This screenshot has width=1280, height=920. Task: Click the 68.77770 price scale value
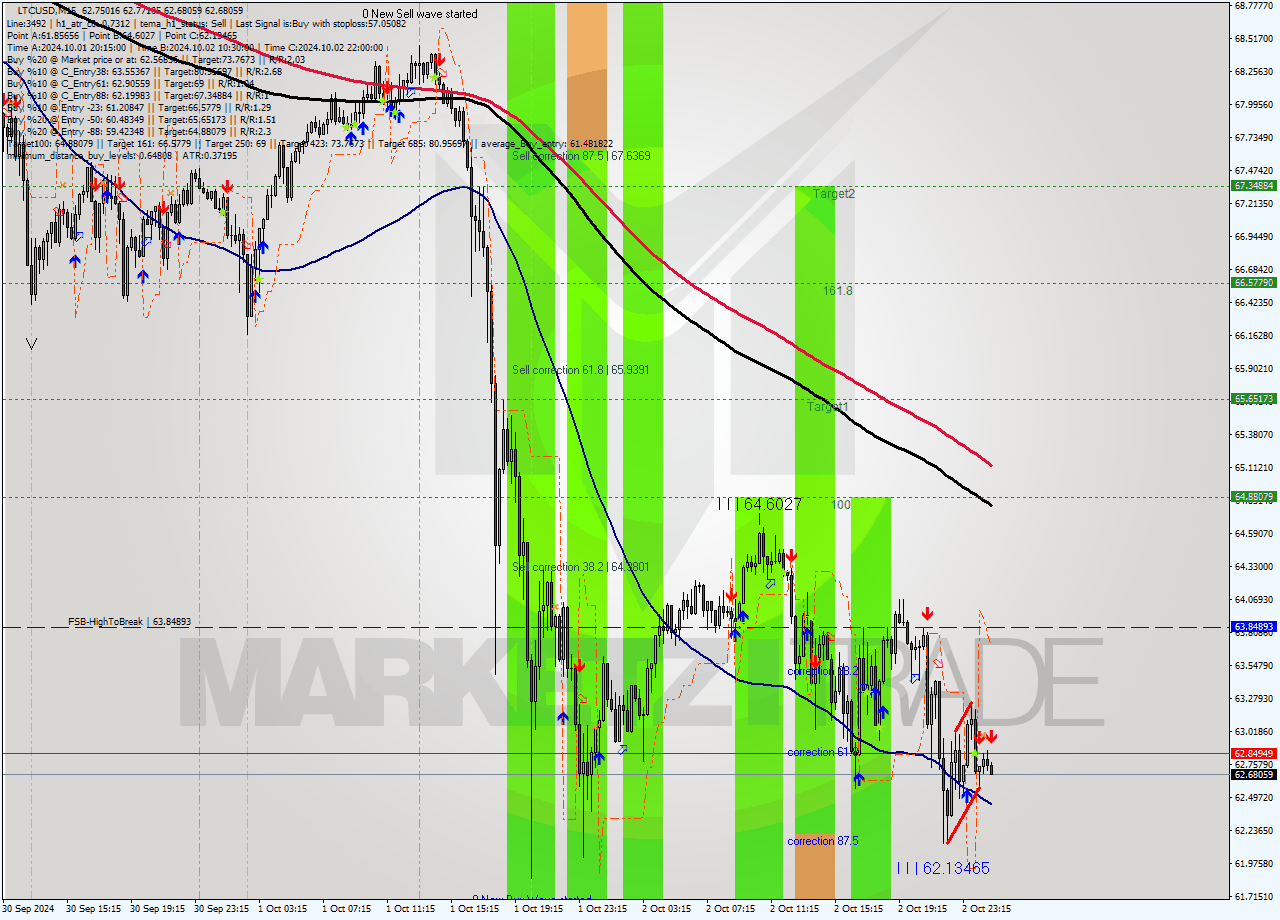(x=1253, y=5)
